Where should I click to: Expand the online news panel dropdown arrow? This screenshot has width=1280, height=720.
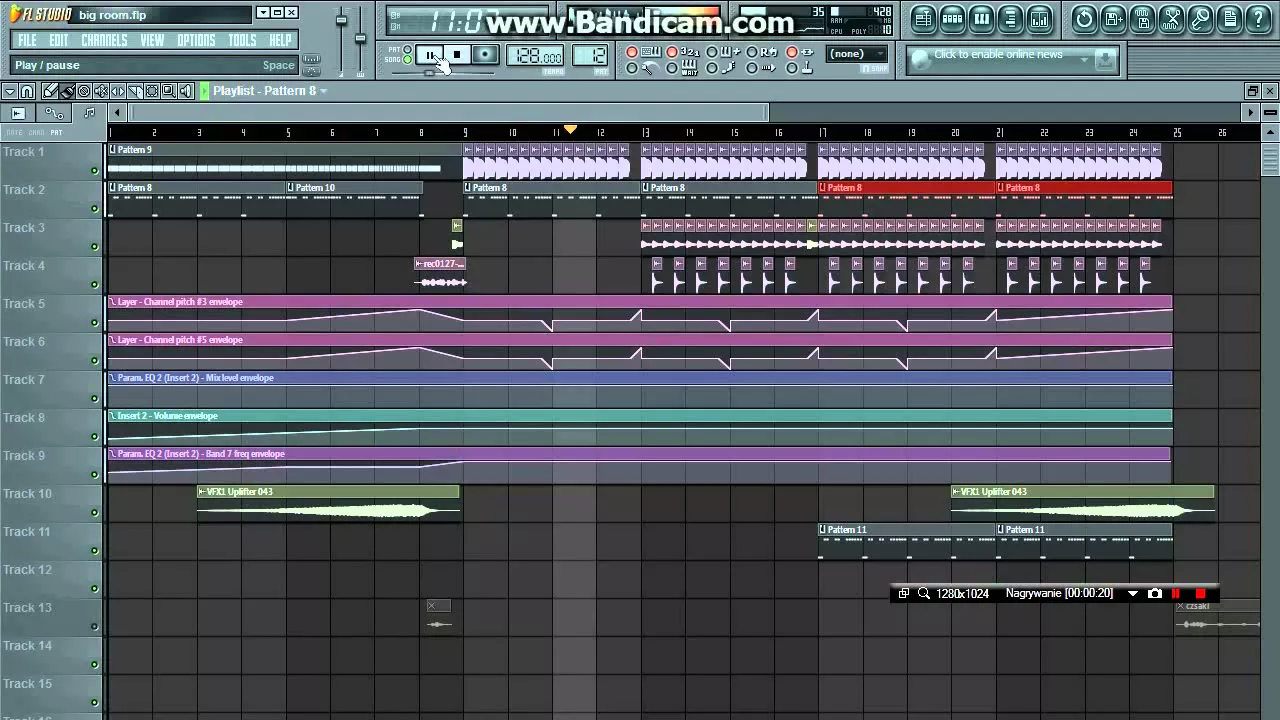(1085, 60)
